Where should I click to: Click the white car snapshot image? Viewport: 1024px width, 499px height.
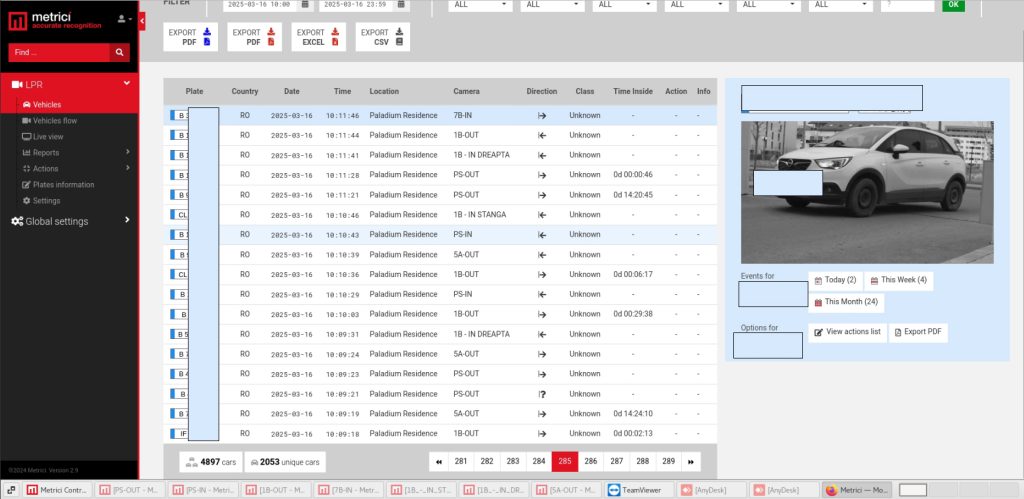(867, 191)
